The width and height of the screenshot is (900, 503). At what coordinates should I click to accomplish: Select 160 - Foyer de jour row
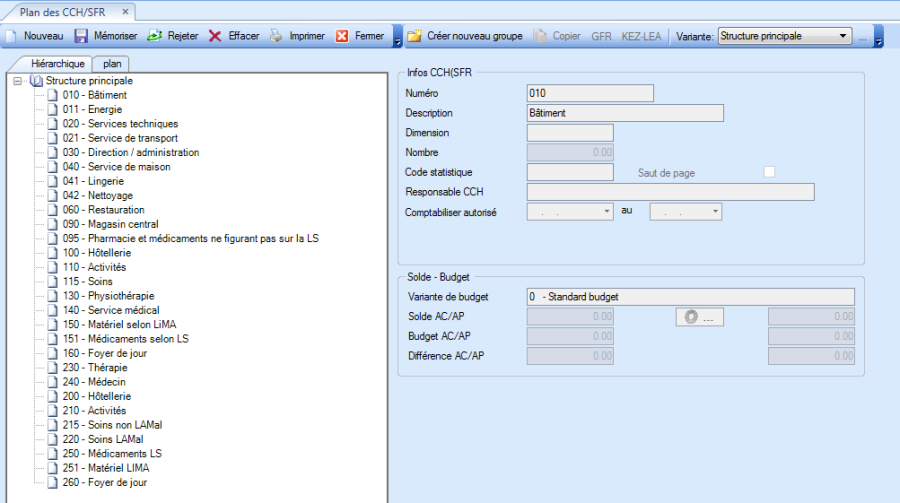pos(104,354)
